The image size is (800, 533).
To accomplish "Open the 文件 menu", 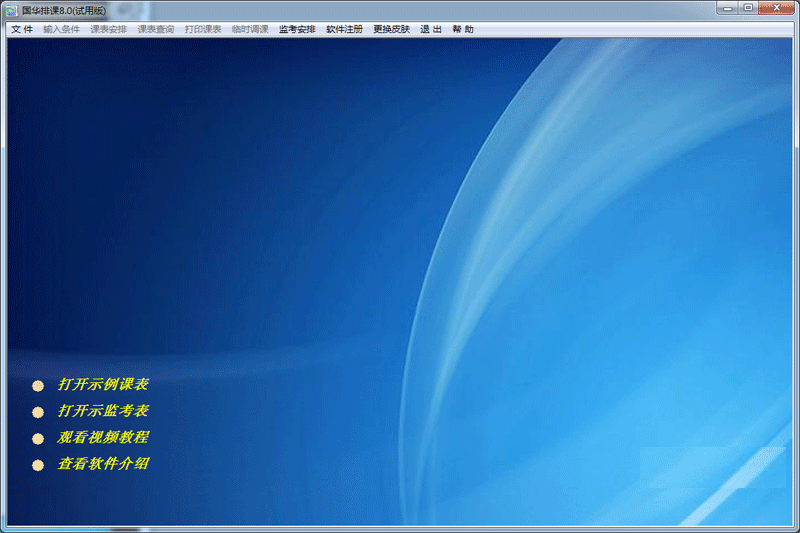I will coord(22,29).
